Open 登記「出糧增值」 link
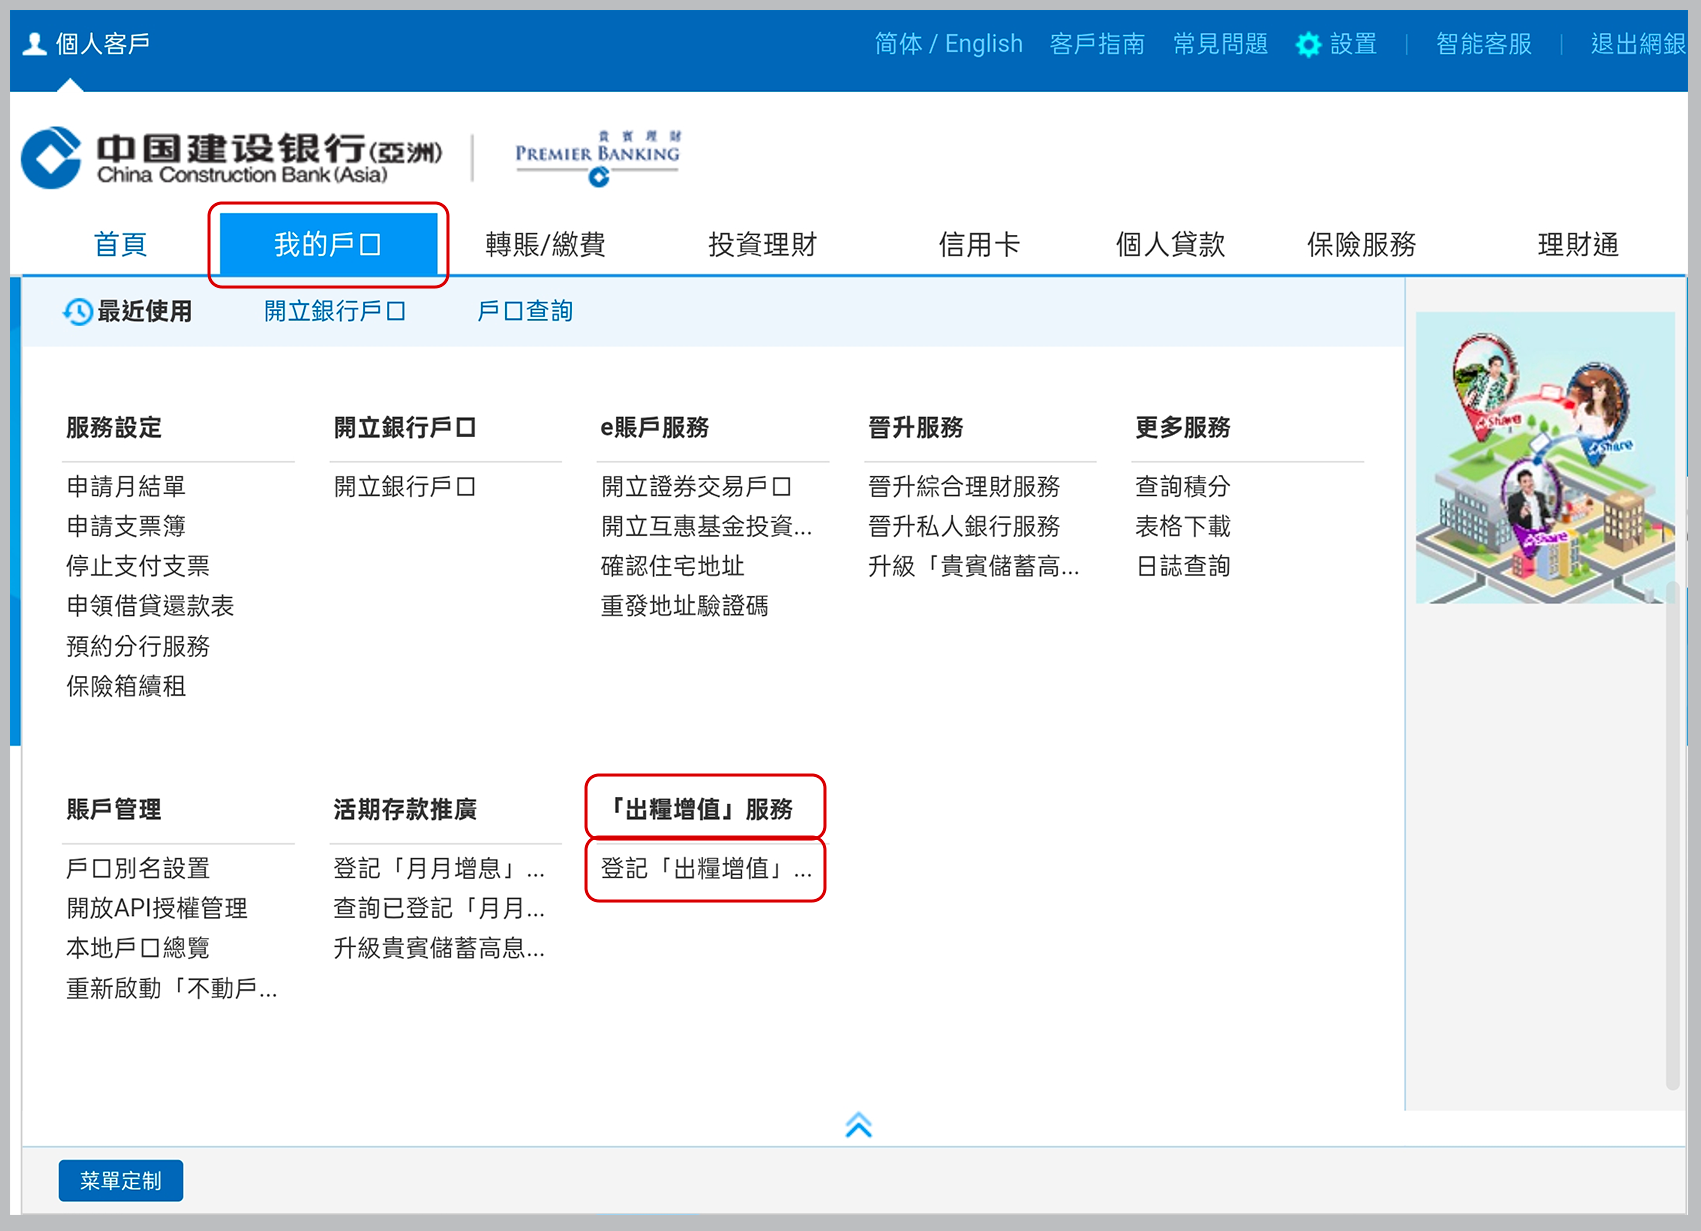 [705, 869]
